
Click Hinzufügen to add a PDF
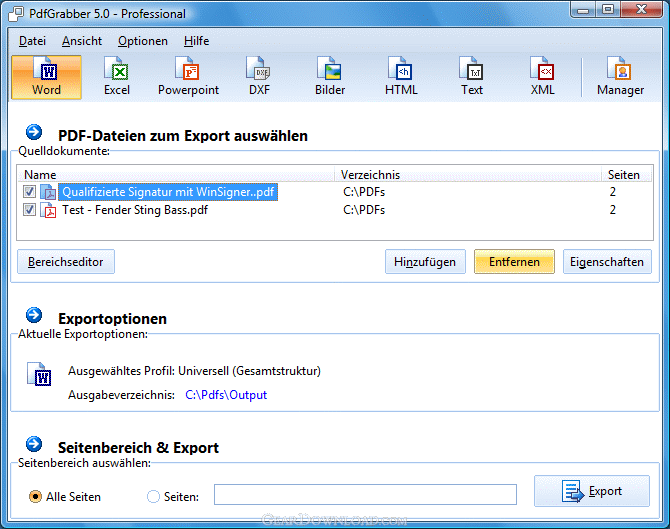coord(425,262)
